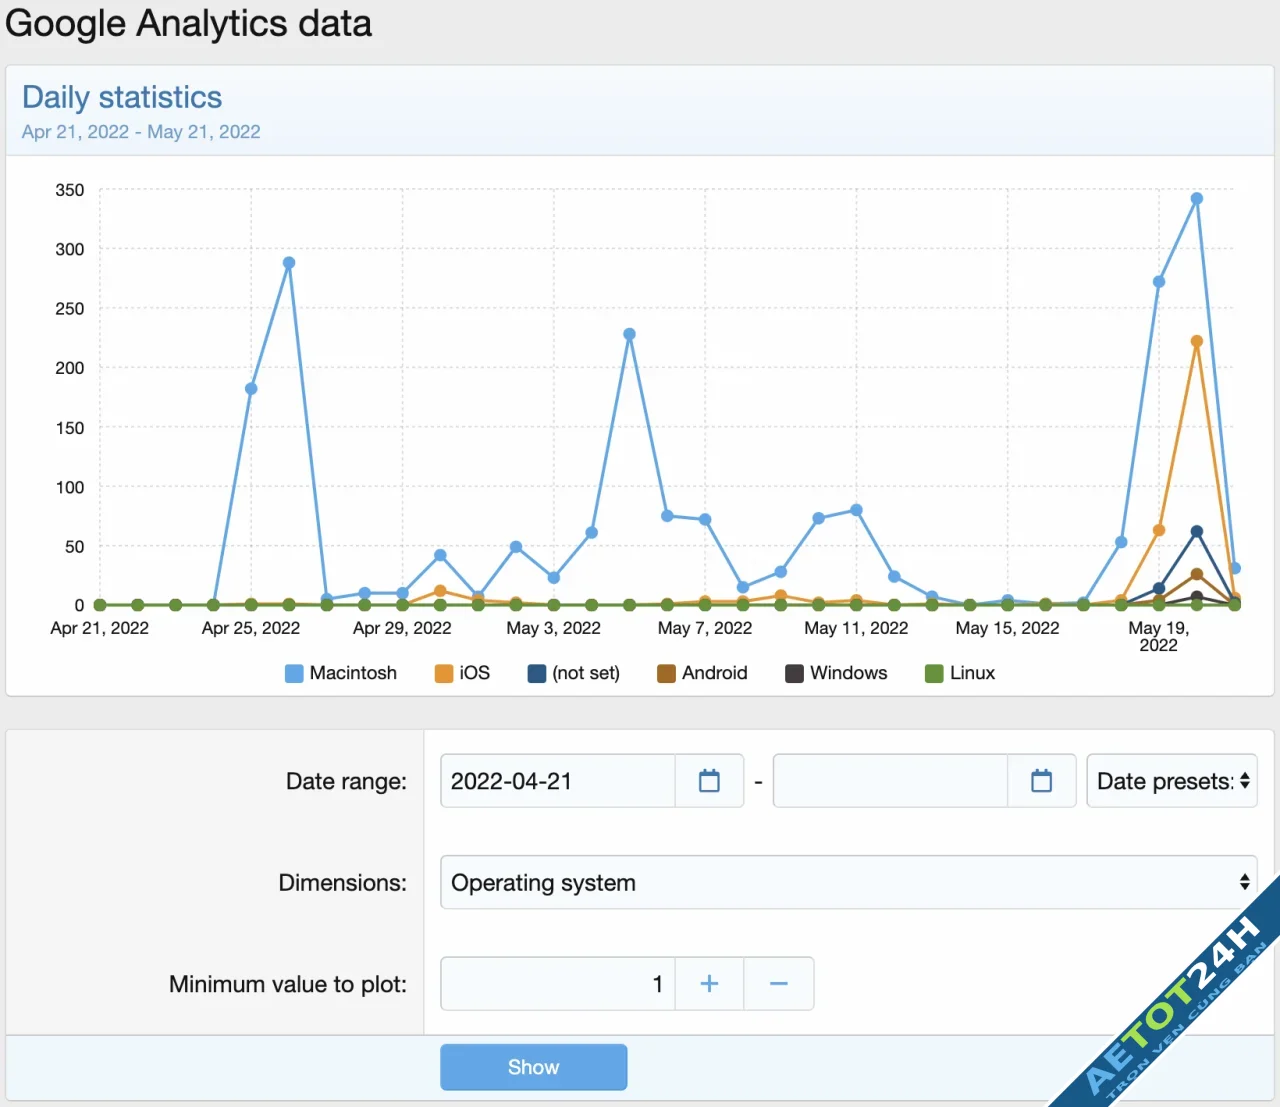Open the Date presets dropdown
Screen dimensions: 1280x1107
pos(1171,781)
